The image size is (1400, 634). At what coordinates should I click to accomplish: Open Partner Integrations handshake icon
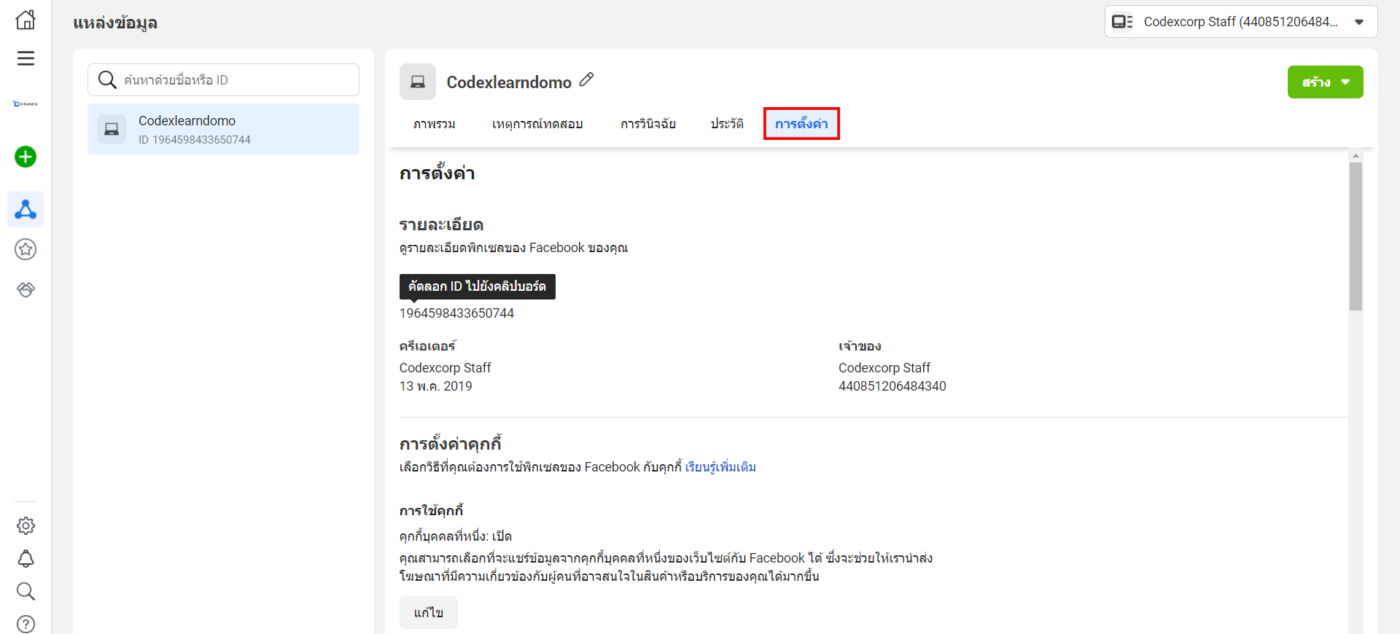26,289
